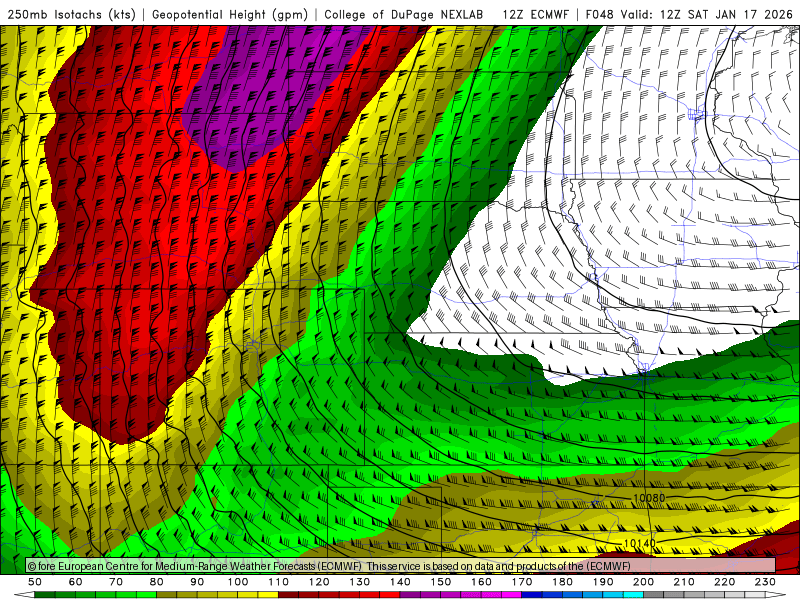The height and width of the screenshot is (600, 800).
Task: Click the bright yellow swatch ending at 110
Action: pos(268,595)
